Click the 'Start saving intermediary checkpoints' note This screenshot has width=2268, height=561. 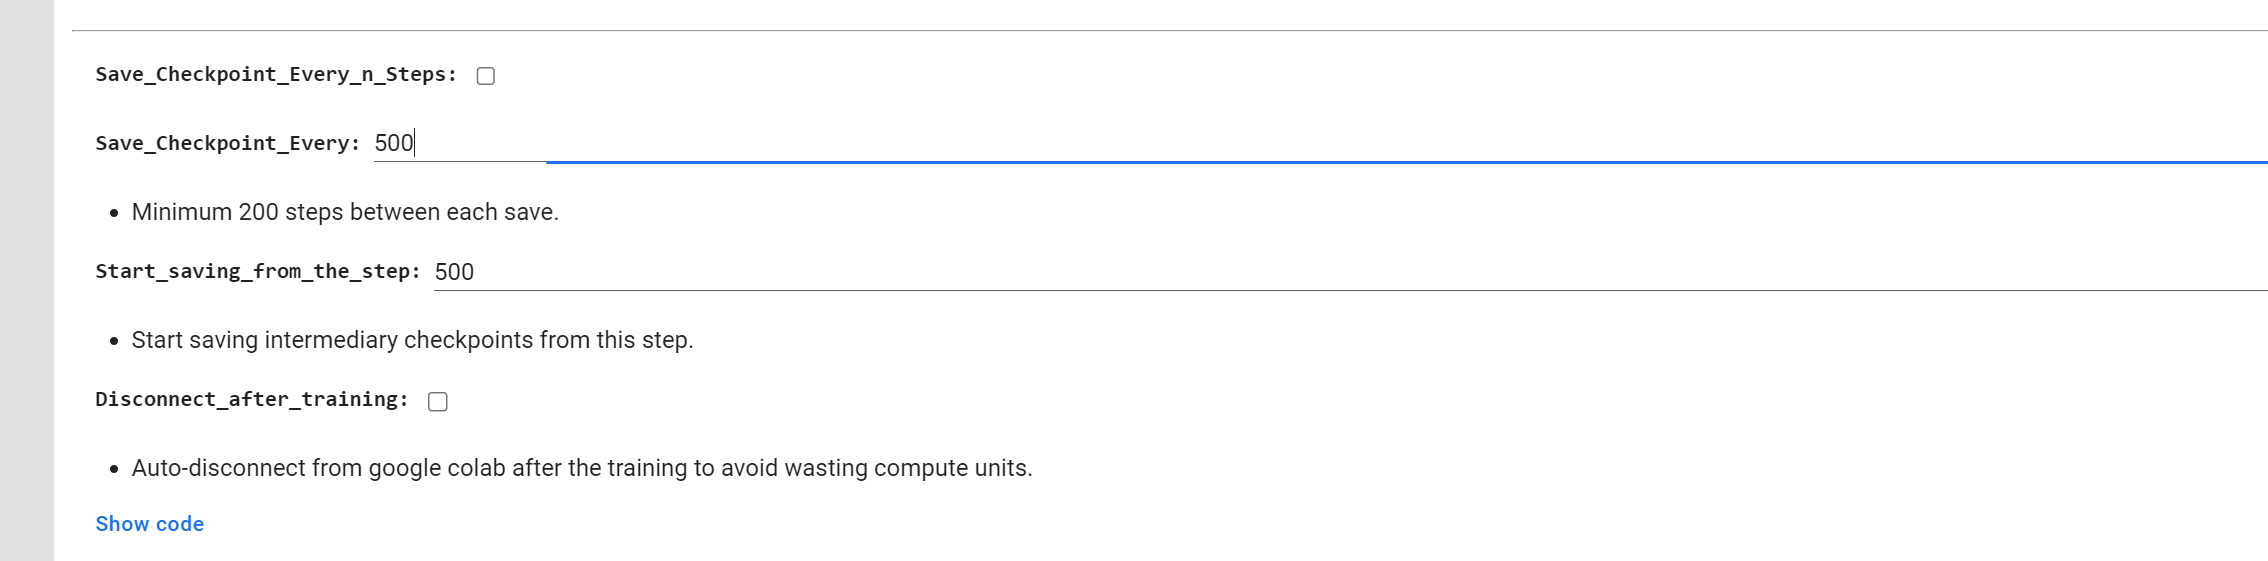[x=412, y=340]
